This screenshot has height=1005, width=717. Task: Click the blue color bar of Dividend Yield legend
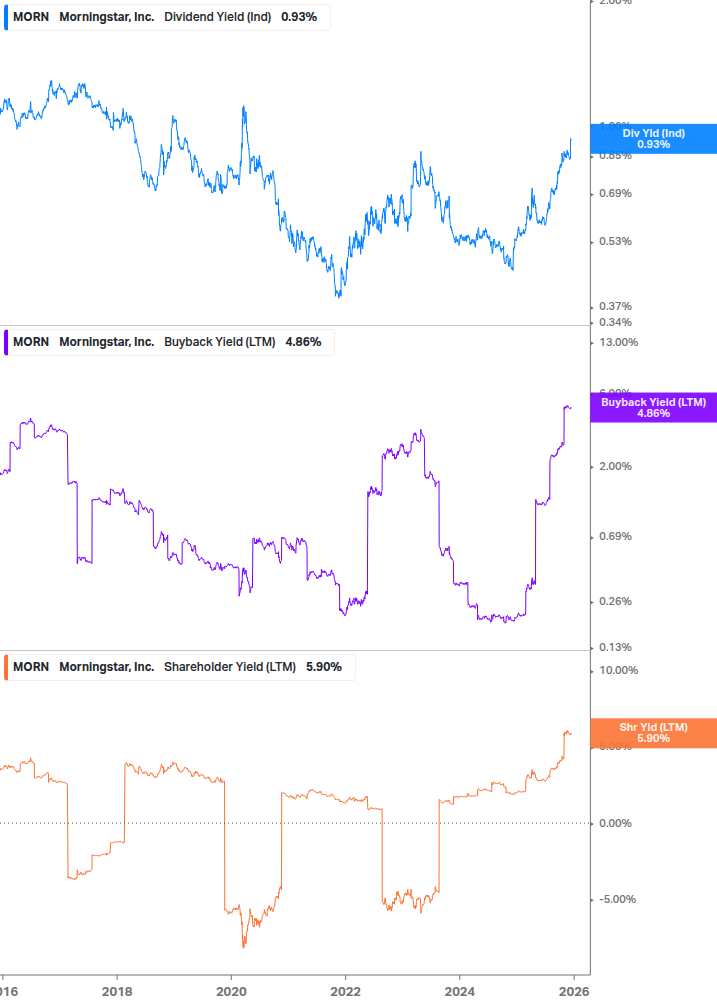[6, 17]
